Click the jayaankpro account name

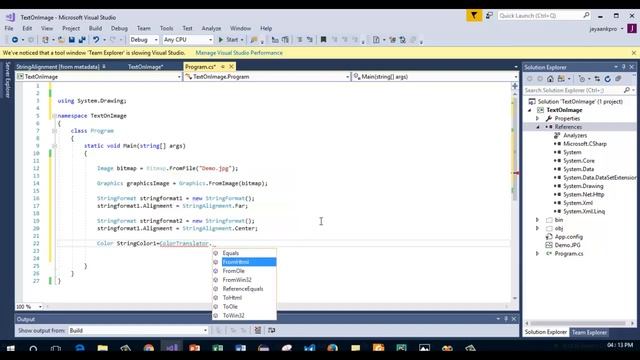603,29
